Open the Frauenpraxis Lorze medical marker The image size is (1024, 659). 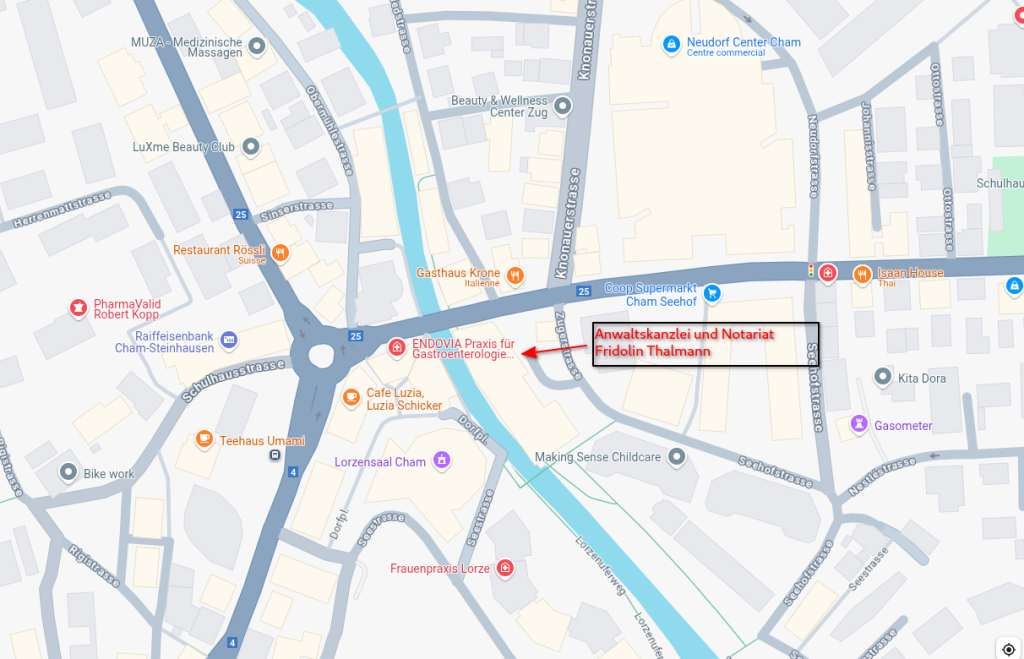[x=505, y=568]
